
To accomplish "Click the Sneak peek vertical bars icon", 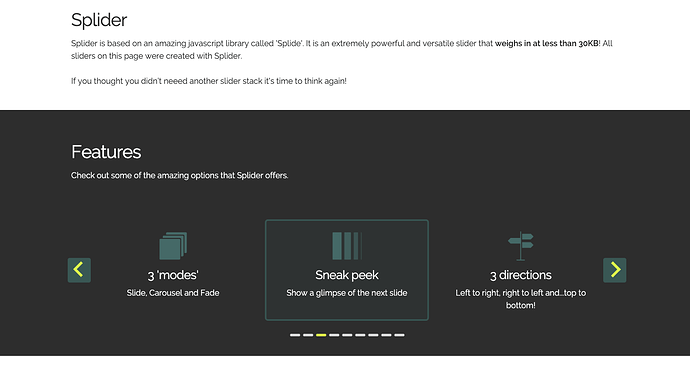I will point(347,246).
